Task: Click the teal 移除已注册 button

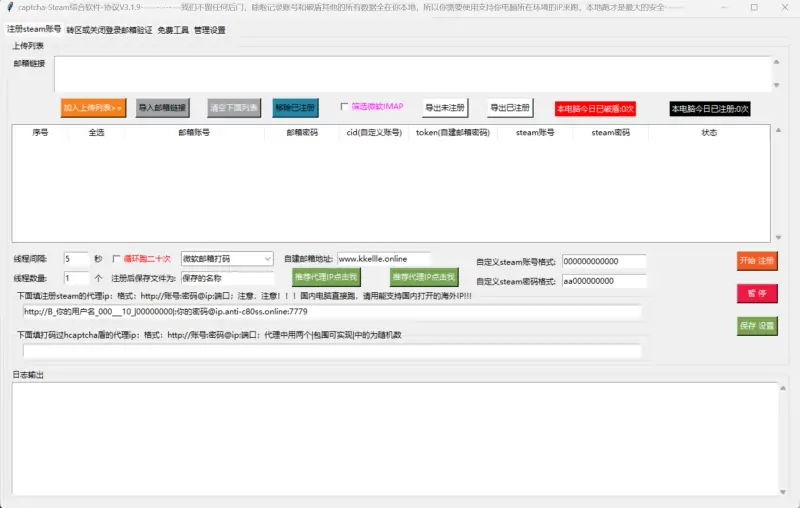Action: point(295,107)
